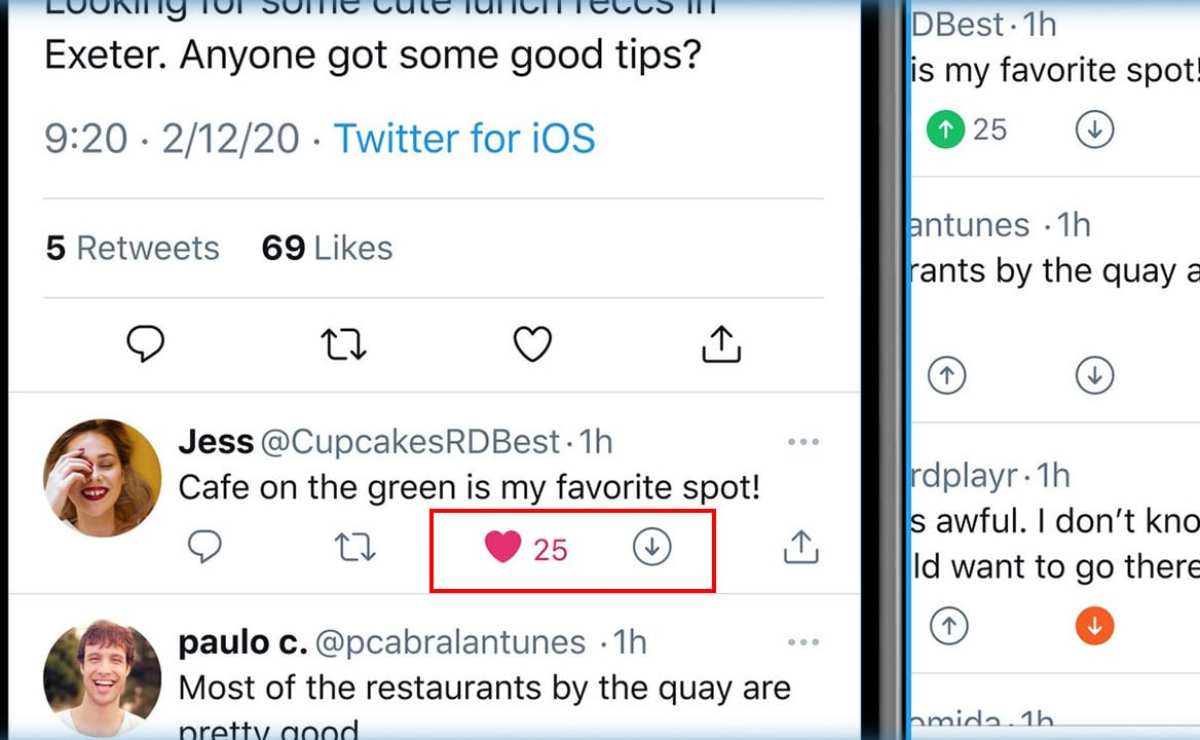Image resolution: width=1200 pixels, height=740 pixels.
Task: Upvote the antunes reply in right panel
Action: pos(948,375)
